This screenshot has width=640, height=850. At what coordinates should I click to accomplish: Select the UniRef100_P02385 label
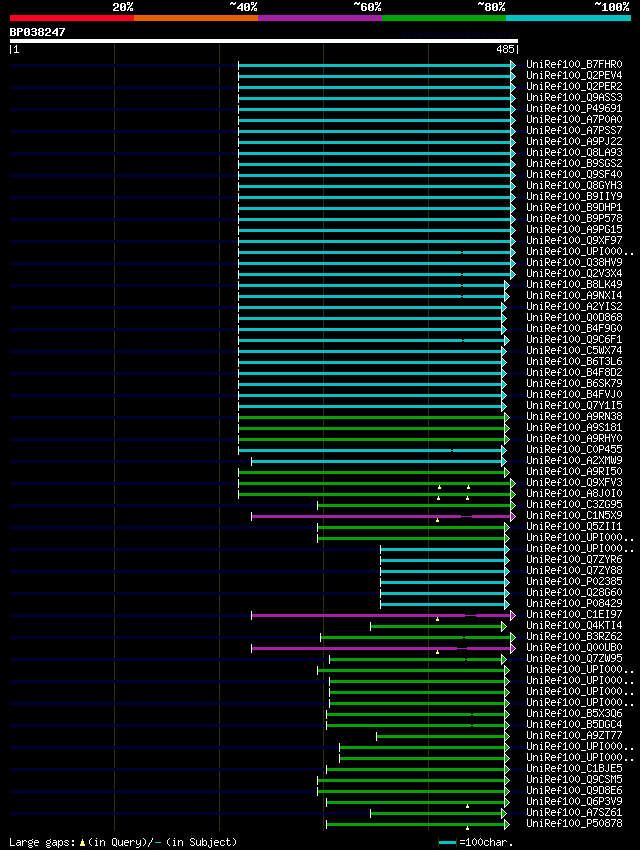(574, 581)
